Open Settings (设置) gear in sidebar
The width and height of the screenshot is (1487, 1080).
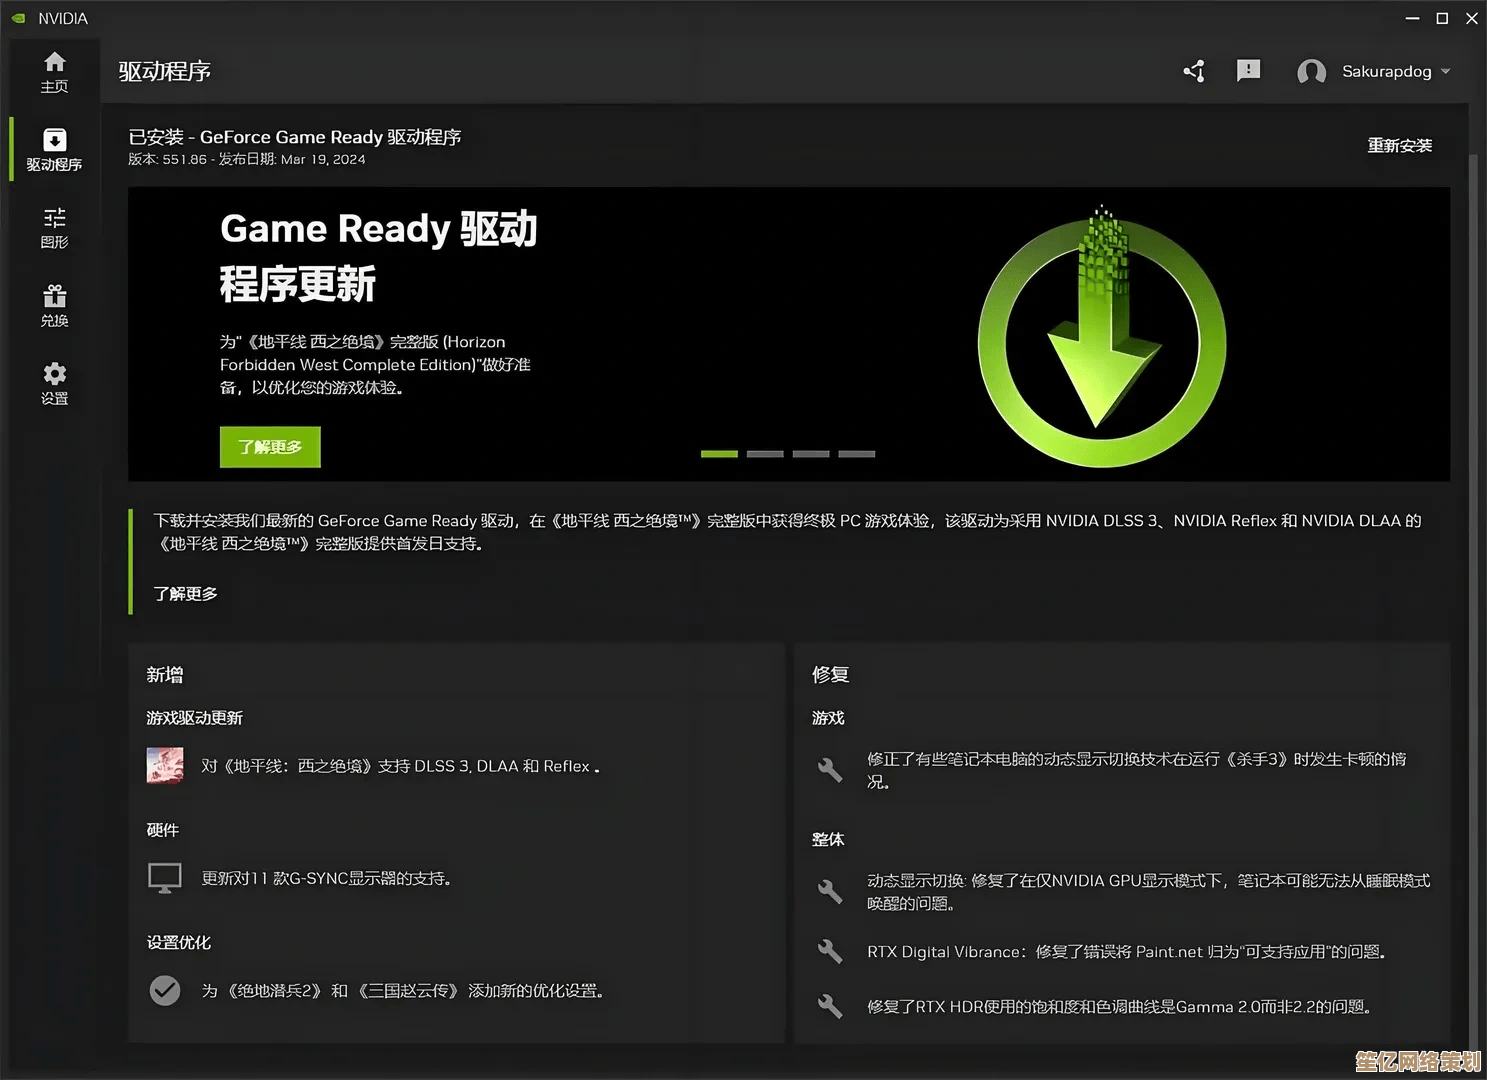[54, 383]
